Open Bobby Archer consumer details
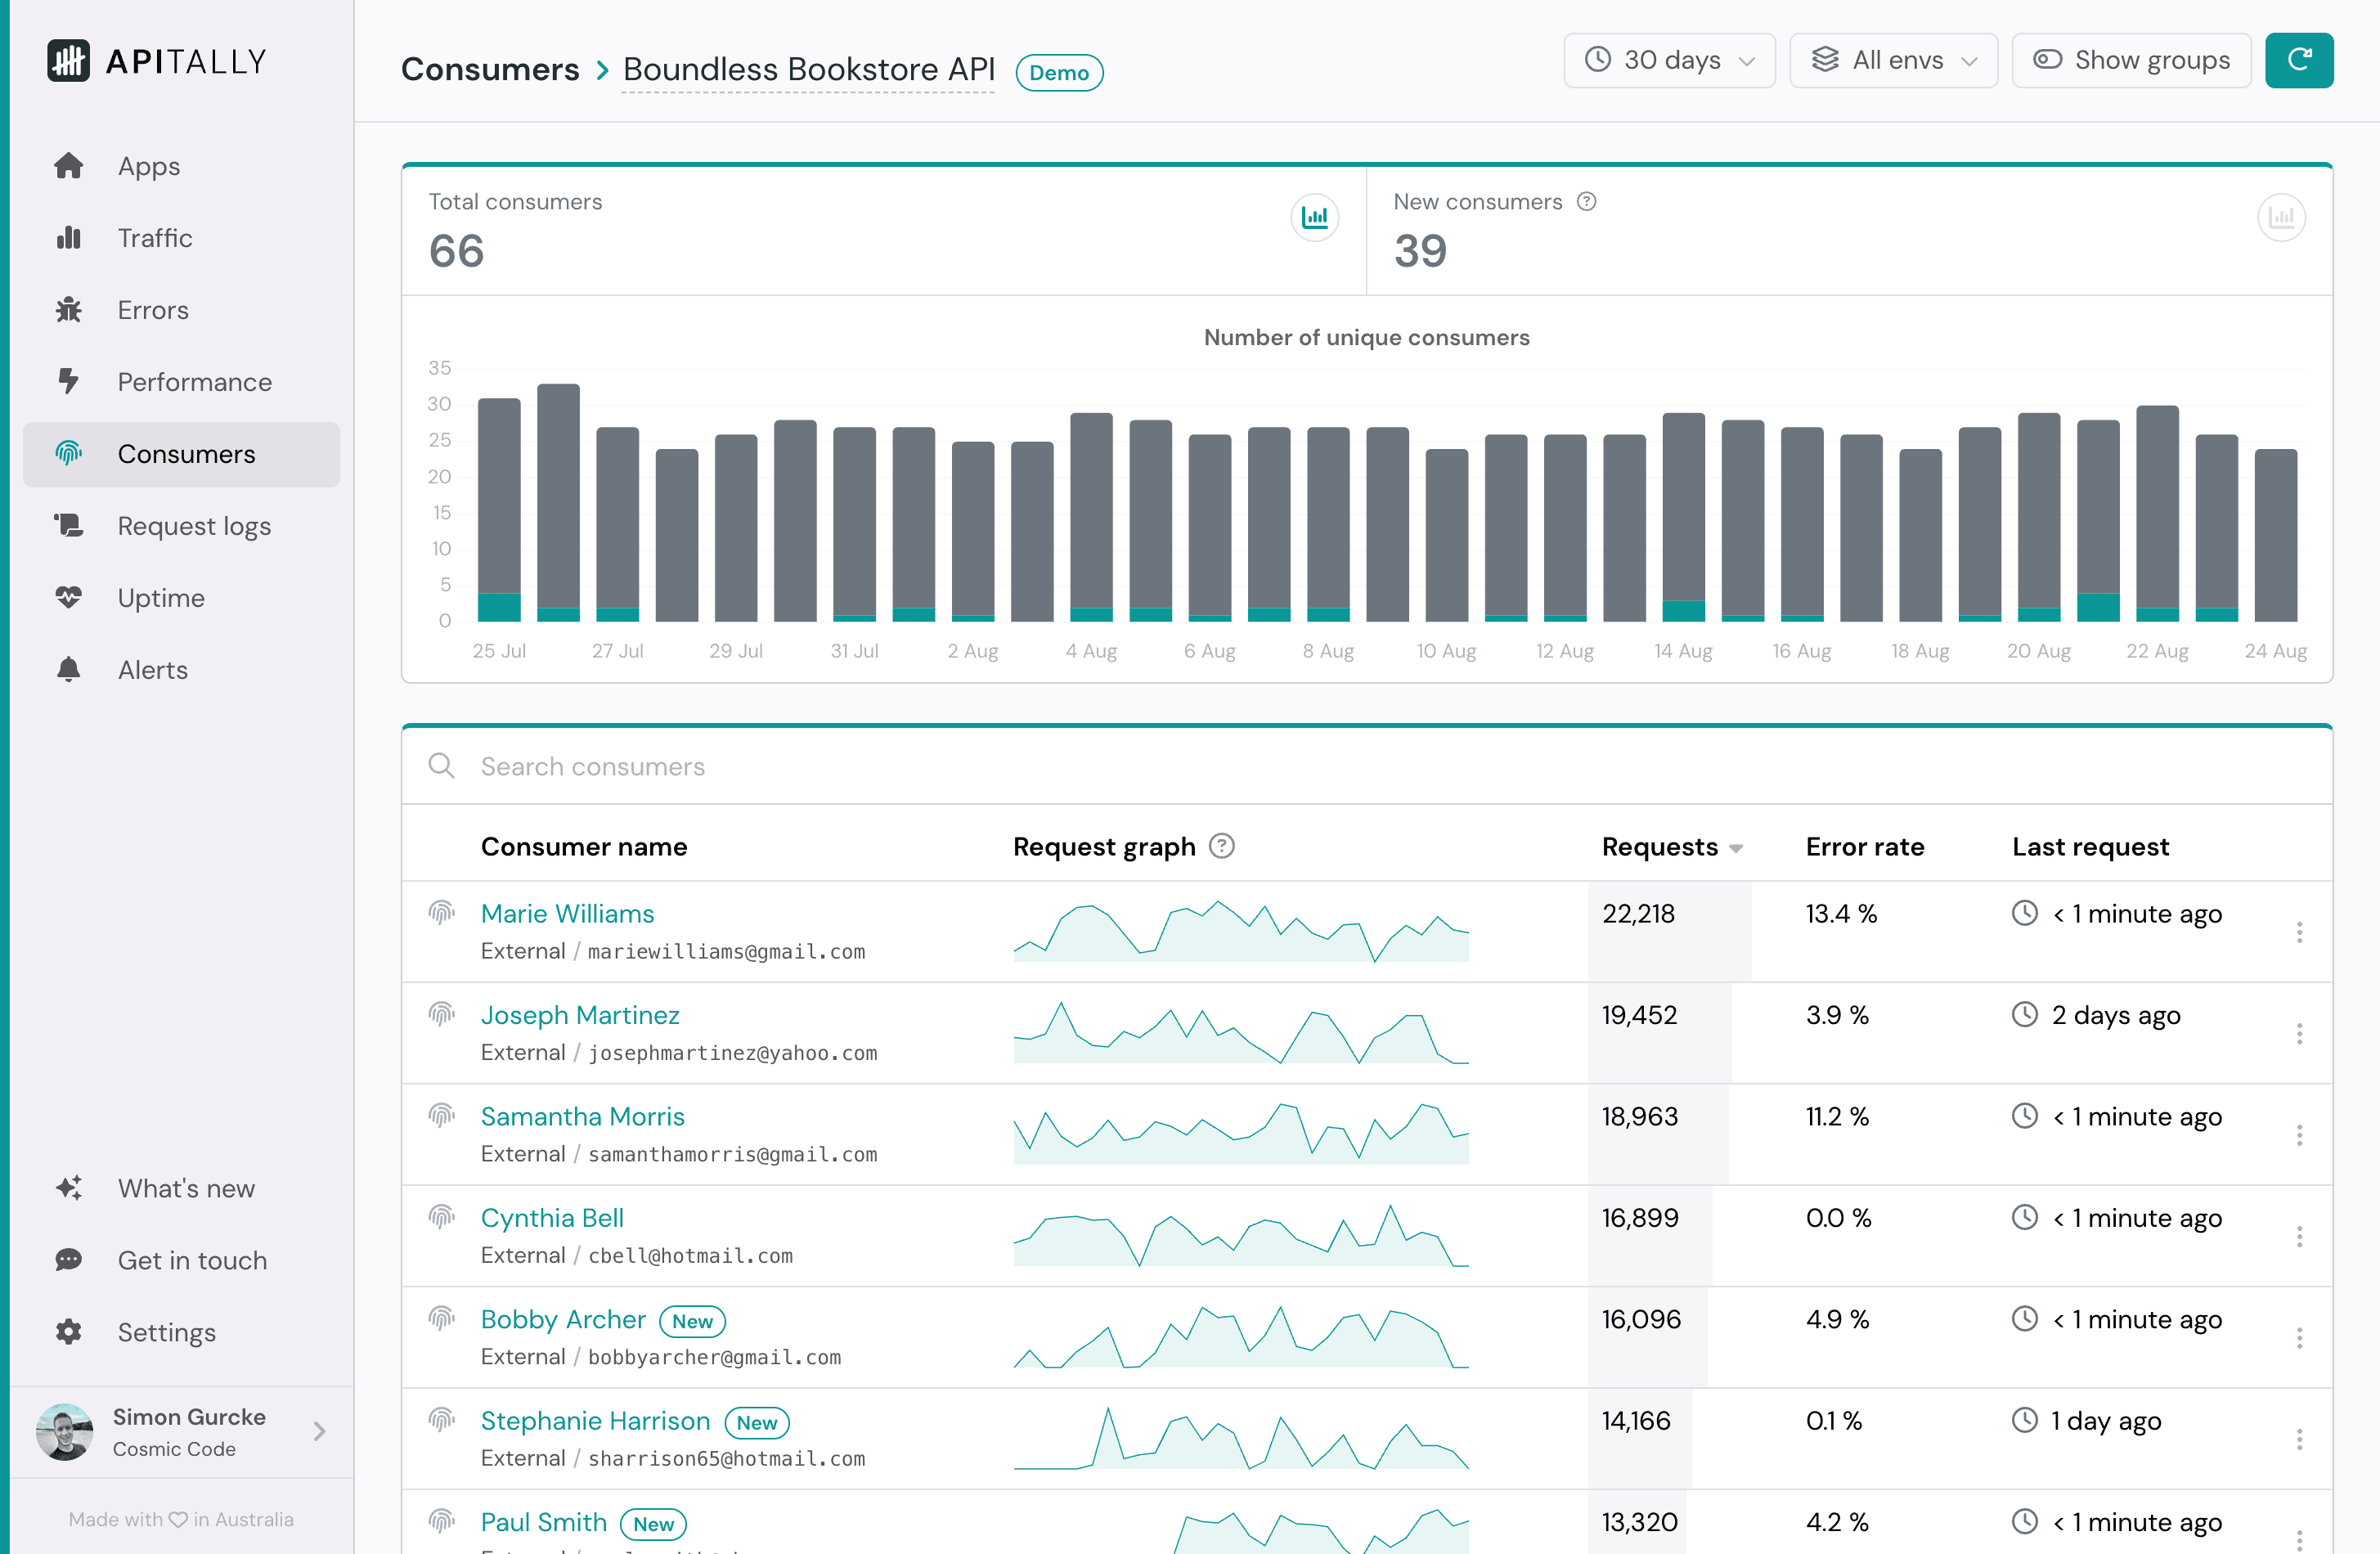The image size is (2380, 1554). (563, 1320)
